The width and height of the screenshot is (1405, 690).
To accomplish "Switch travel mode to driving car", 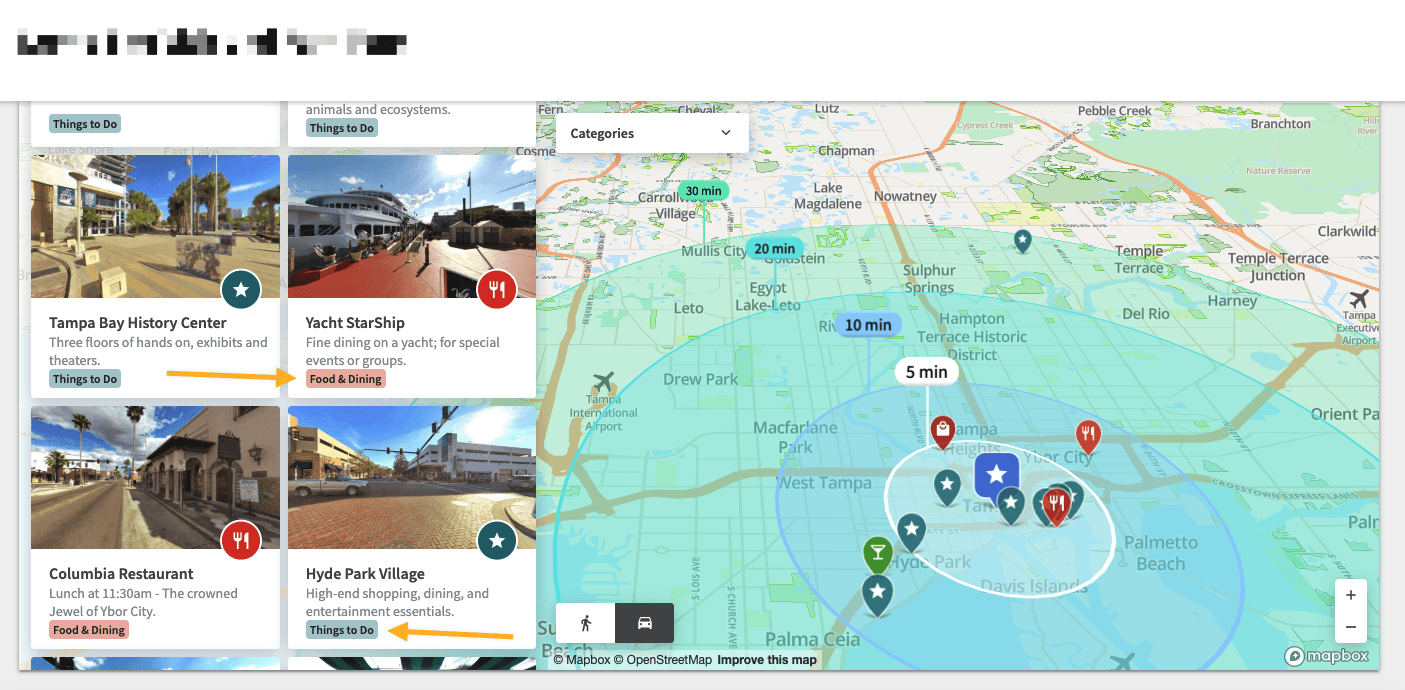I will pos(644,623).
